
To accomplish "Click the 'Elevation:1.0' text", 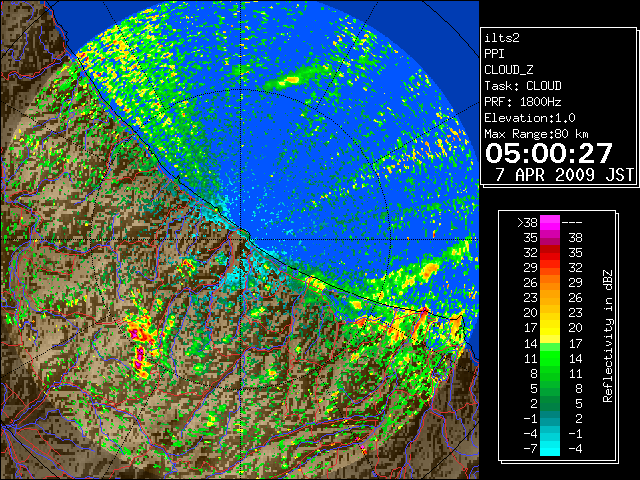I will coord(530,118).
